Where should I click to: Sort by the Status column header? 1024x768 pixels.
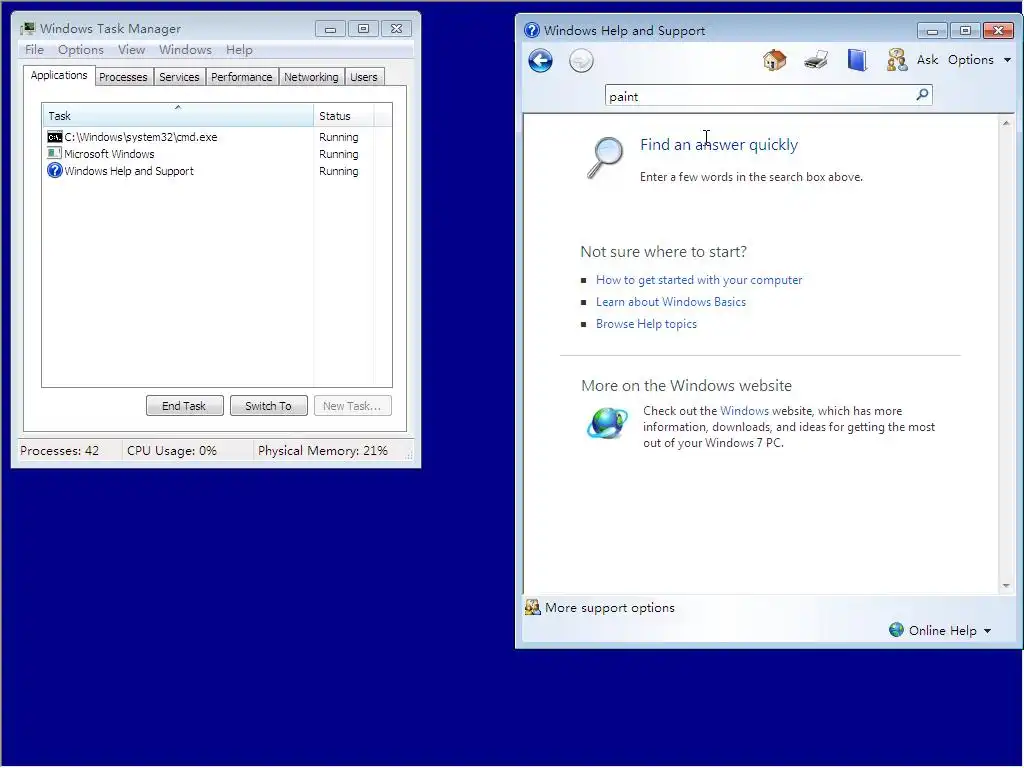click(x=344, y=115)
